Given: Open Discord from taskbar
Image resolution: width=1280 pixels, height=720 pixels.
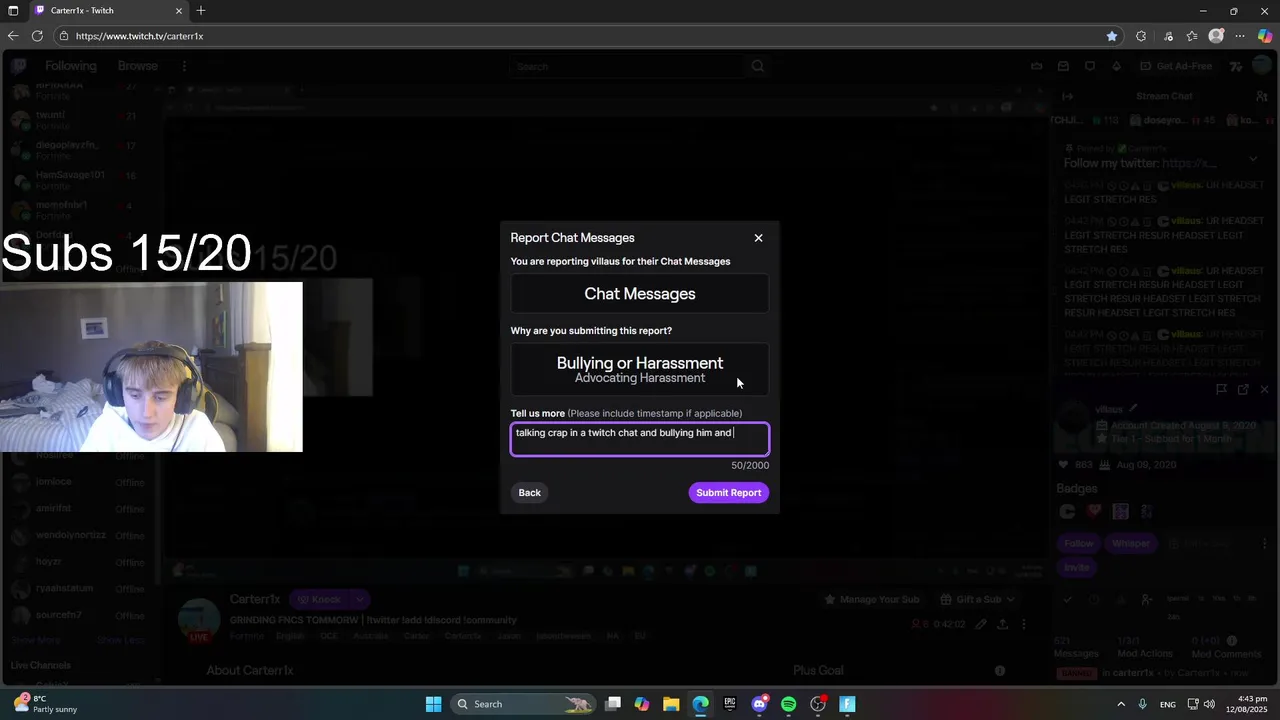Looking at the screenshot, I should click(759, 704).
